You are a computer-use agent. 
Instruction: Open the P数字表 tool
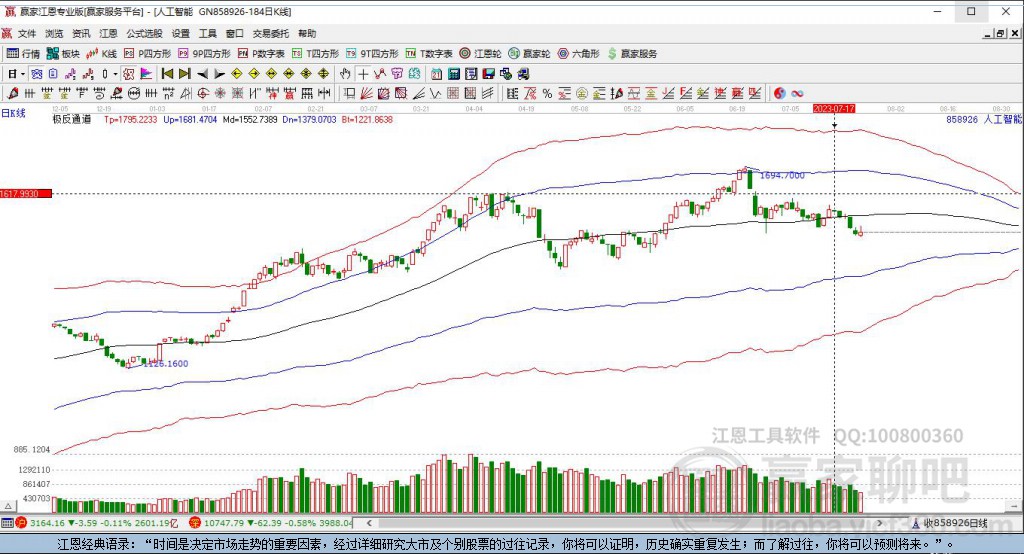point(261,54)
